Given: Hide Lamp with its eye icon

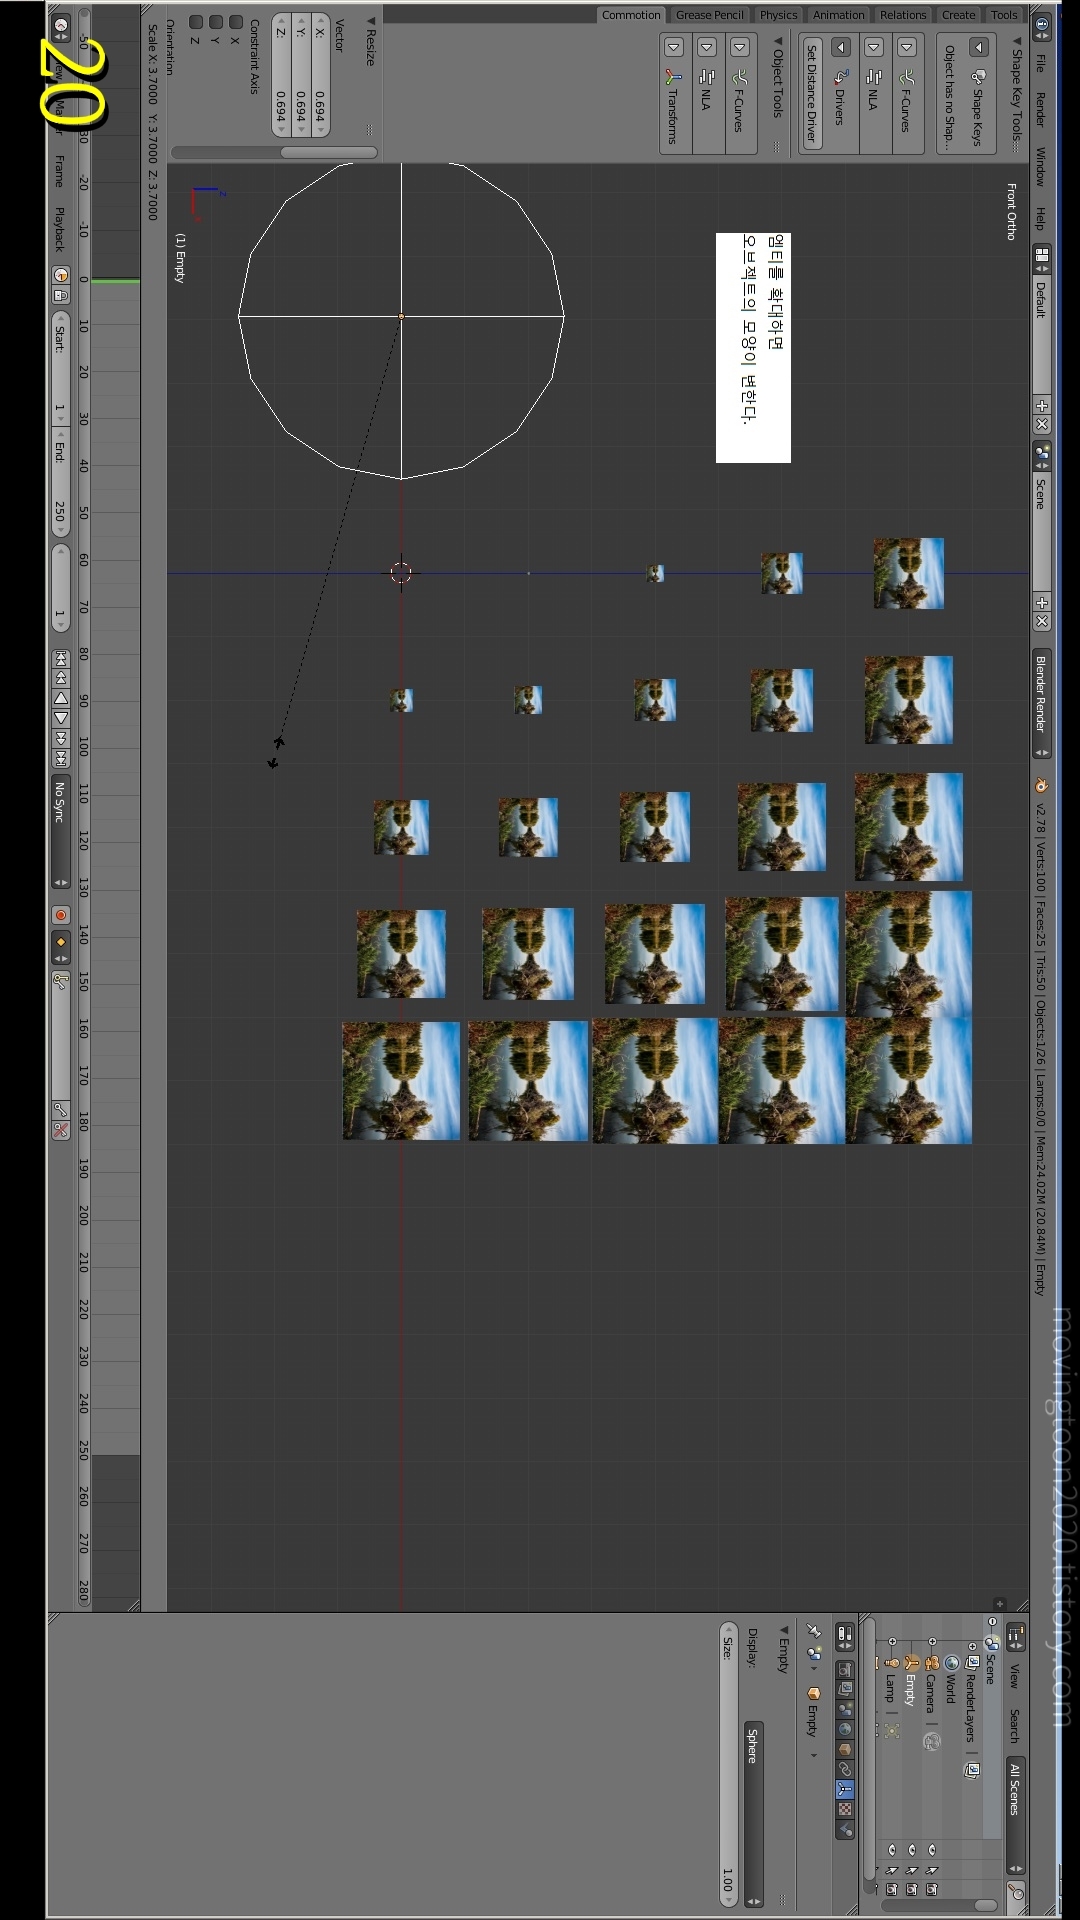Looking at the screenshot, I should (892, 1849).
